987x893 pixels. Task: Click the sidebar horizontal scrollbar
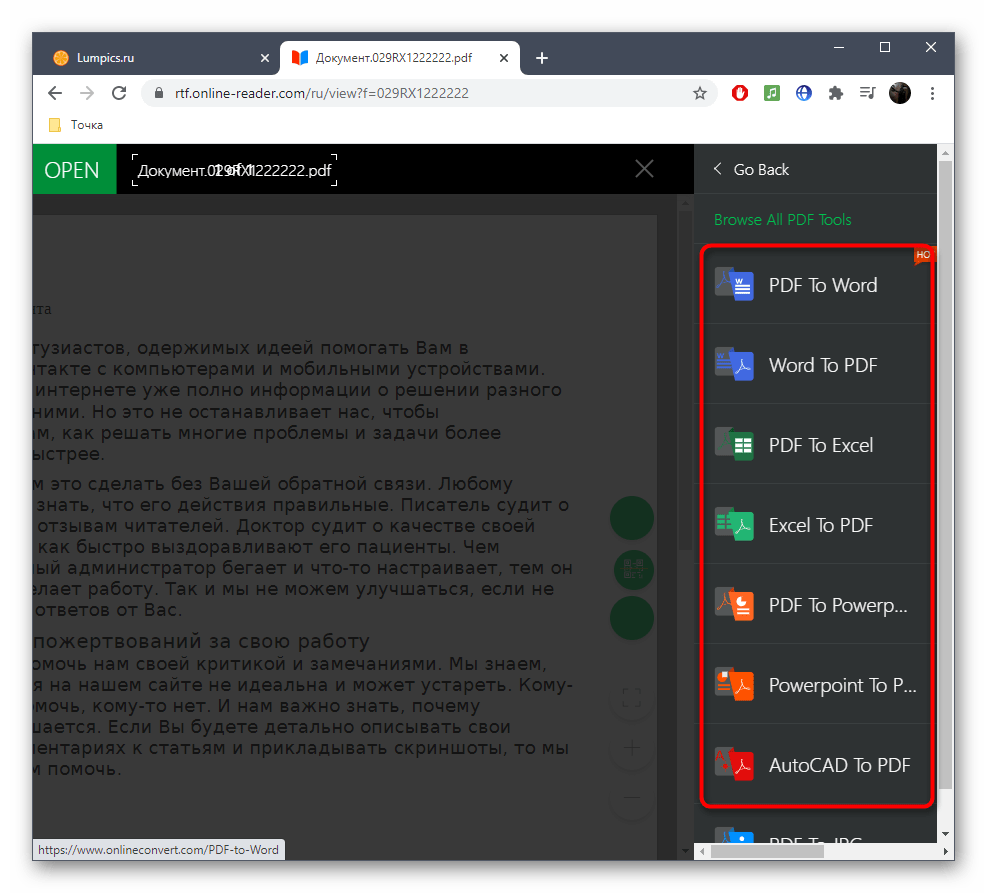pyautogui.click(x=767, y=851)
